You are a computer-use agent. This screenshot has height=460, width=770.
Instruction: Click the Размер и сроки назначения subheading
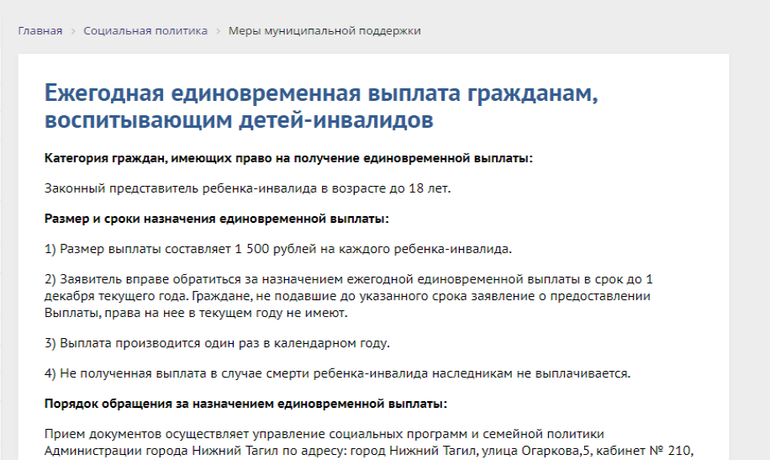tap(217, 218)
